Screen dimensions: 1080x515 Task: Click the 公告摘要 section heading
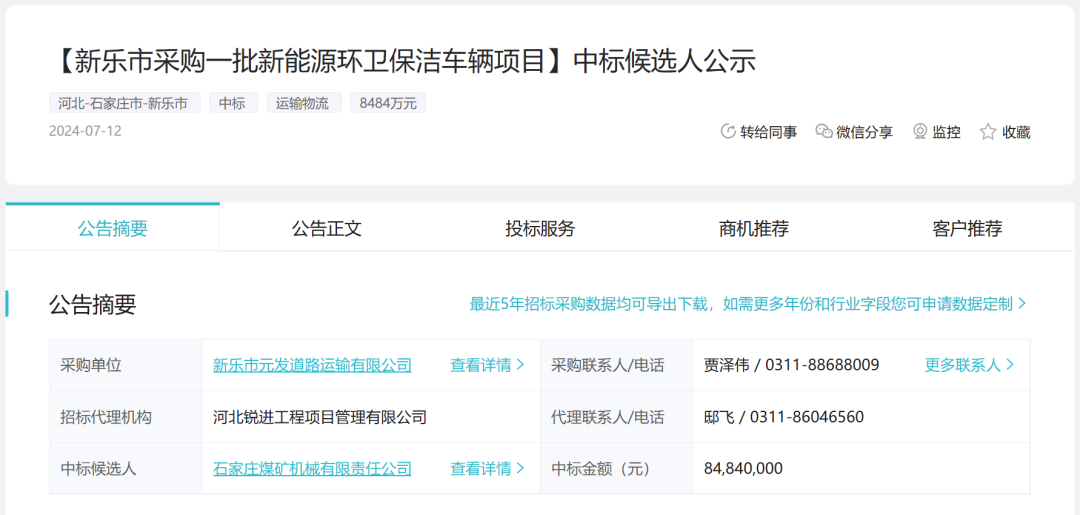[x=92, y=304]
